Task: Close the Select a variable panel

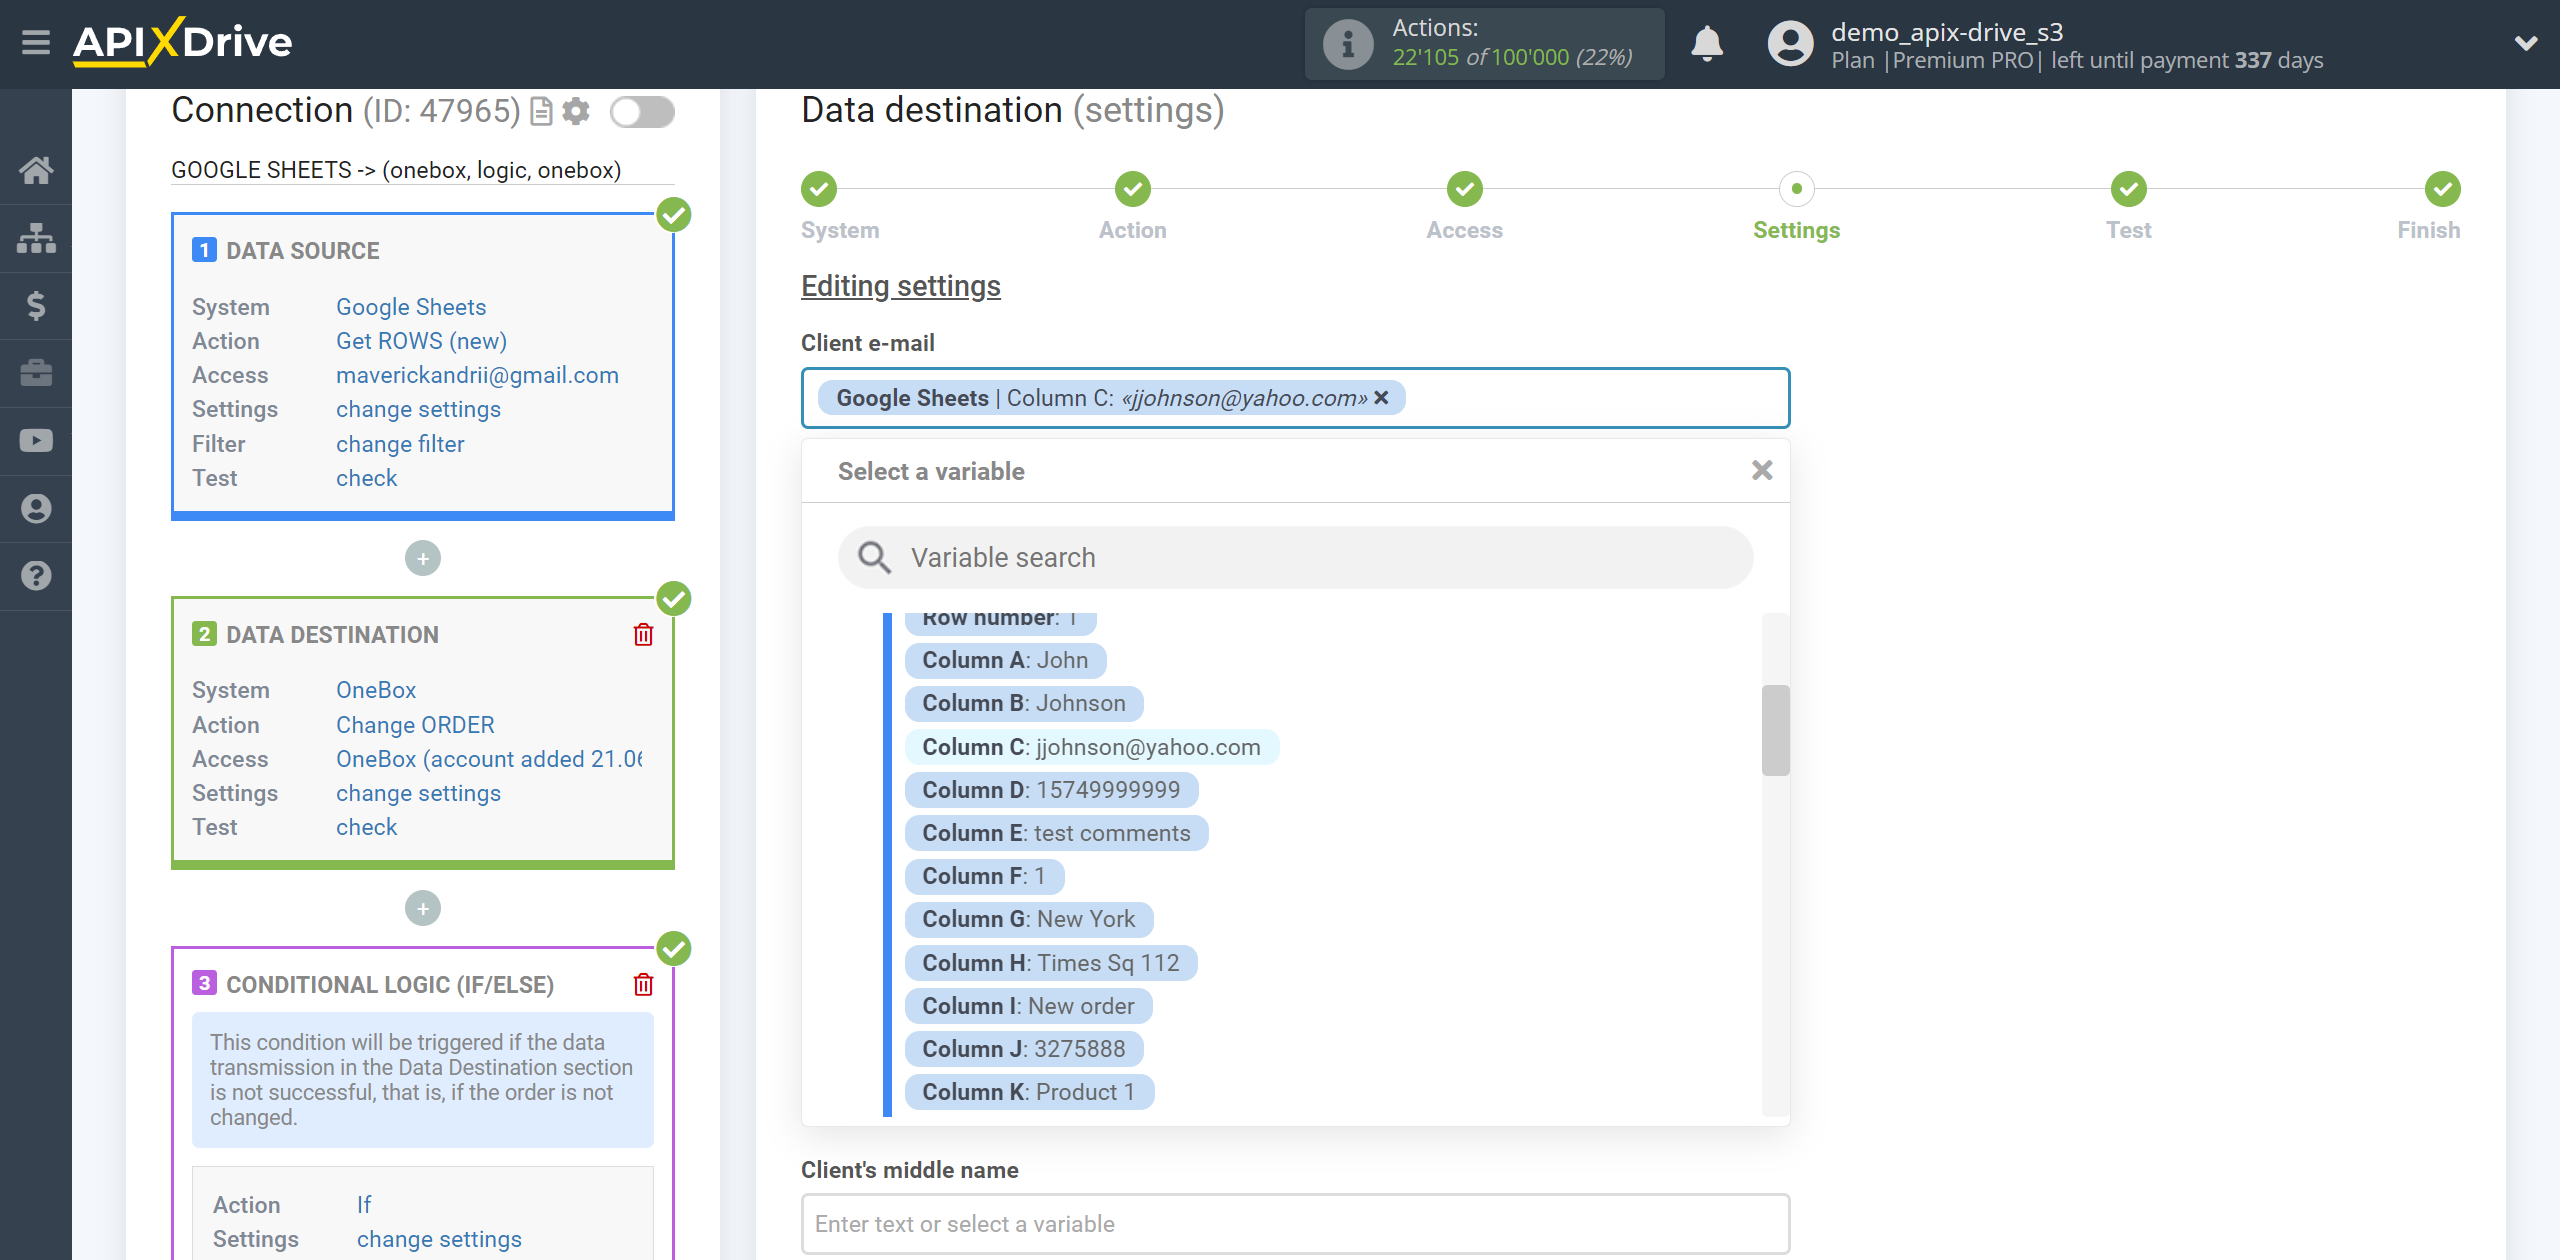Action: click(x=1762, y=470)
